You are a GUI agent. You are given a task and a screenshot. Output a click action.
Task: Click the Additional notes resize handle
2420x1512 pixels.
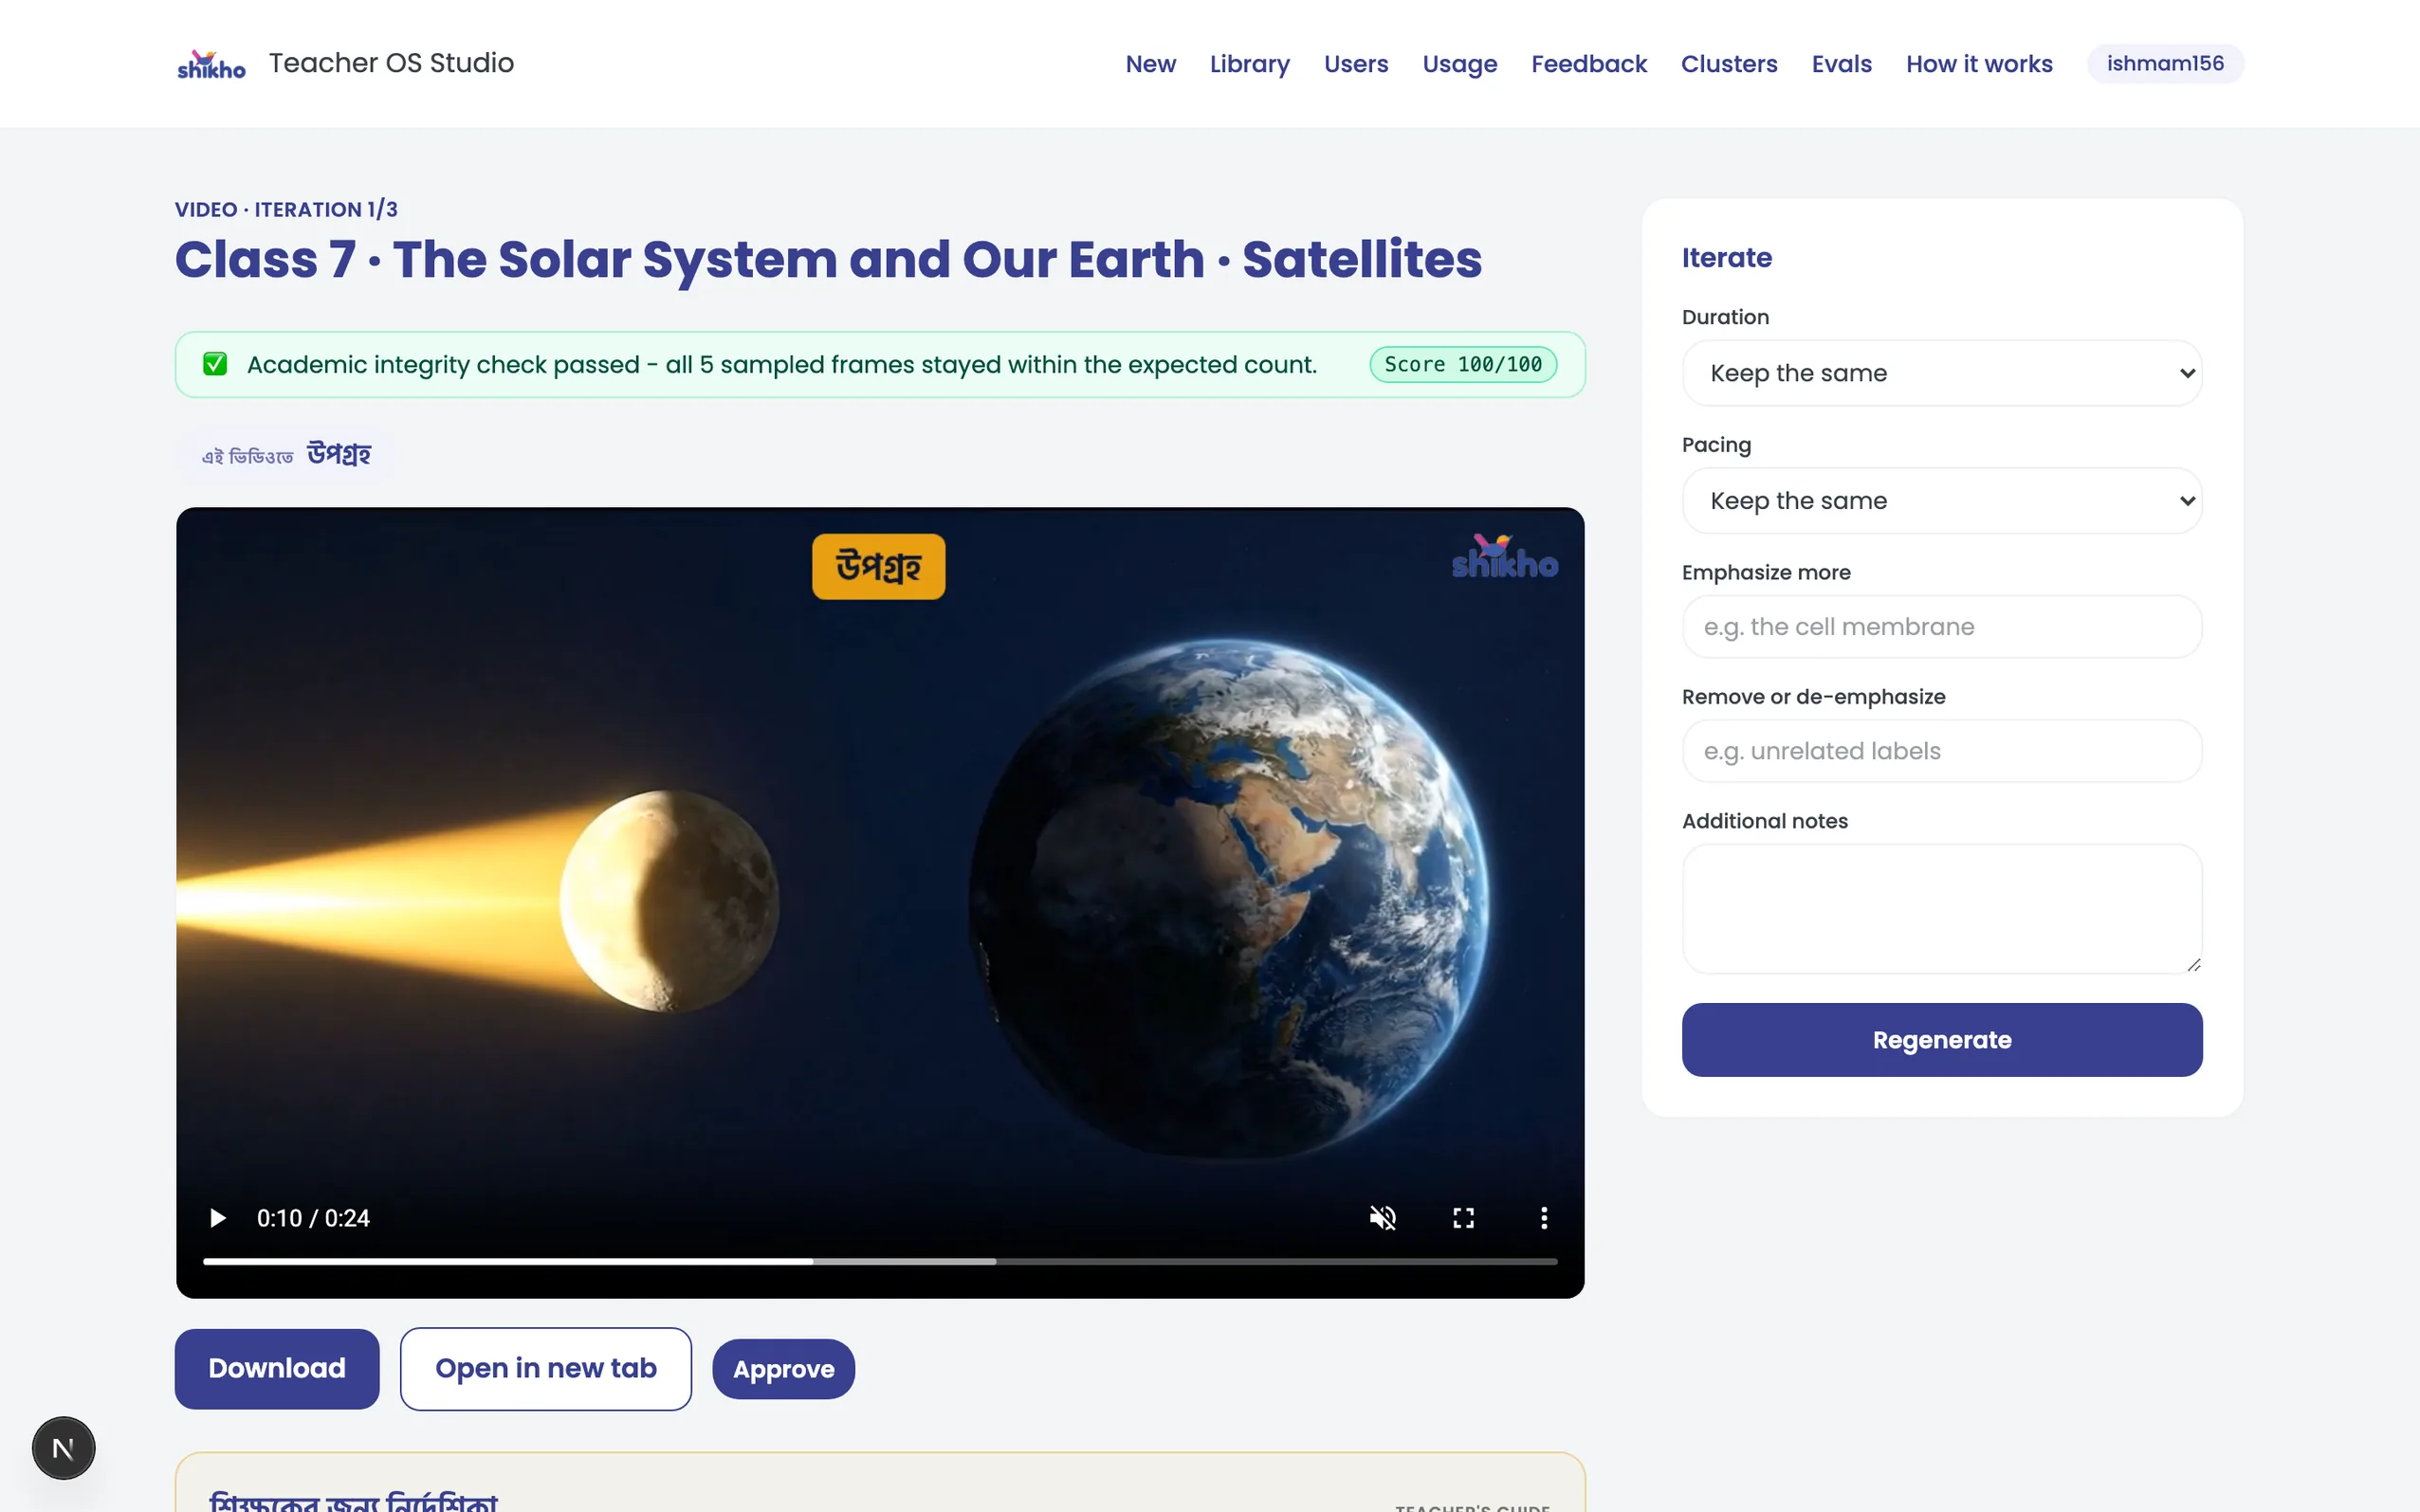(x=2193, y=964)
